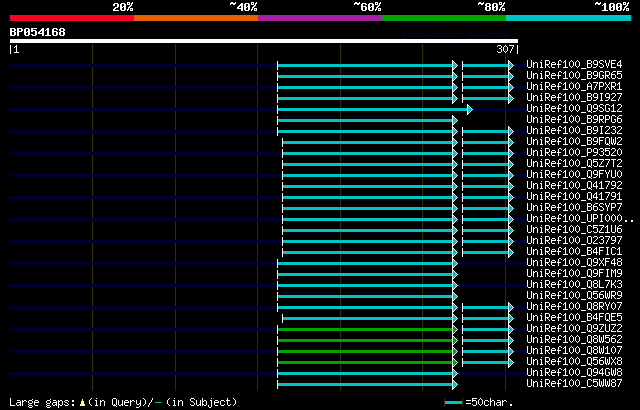The height and width of the screenshot is (410, 640).
Task: Select the UniRef100_C5Z1U6 label
Action: click(x=574, y=230)
